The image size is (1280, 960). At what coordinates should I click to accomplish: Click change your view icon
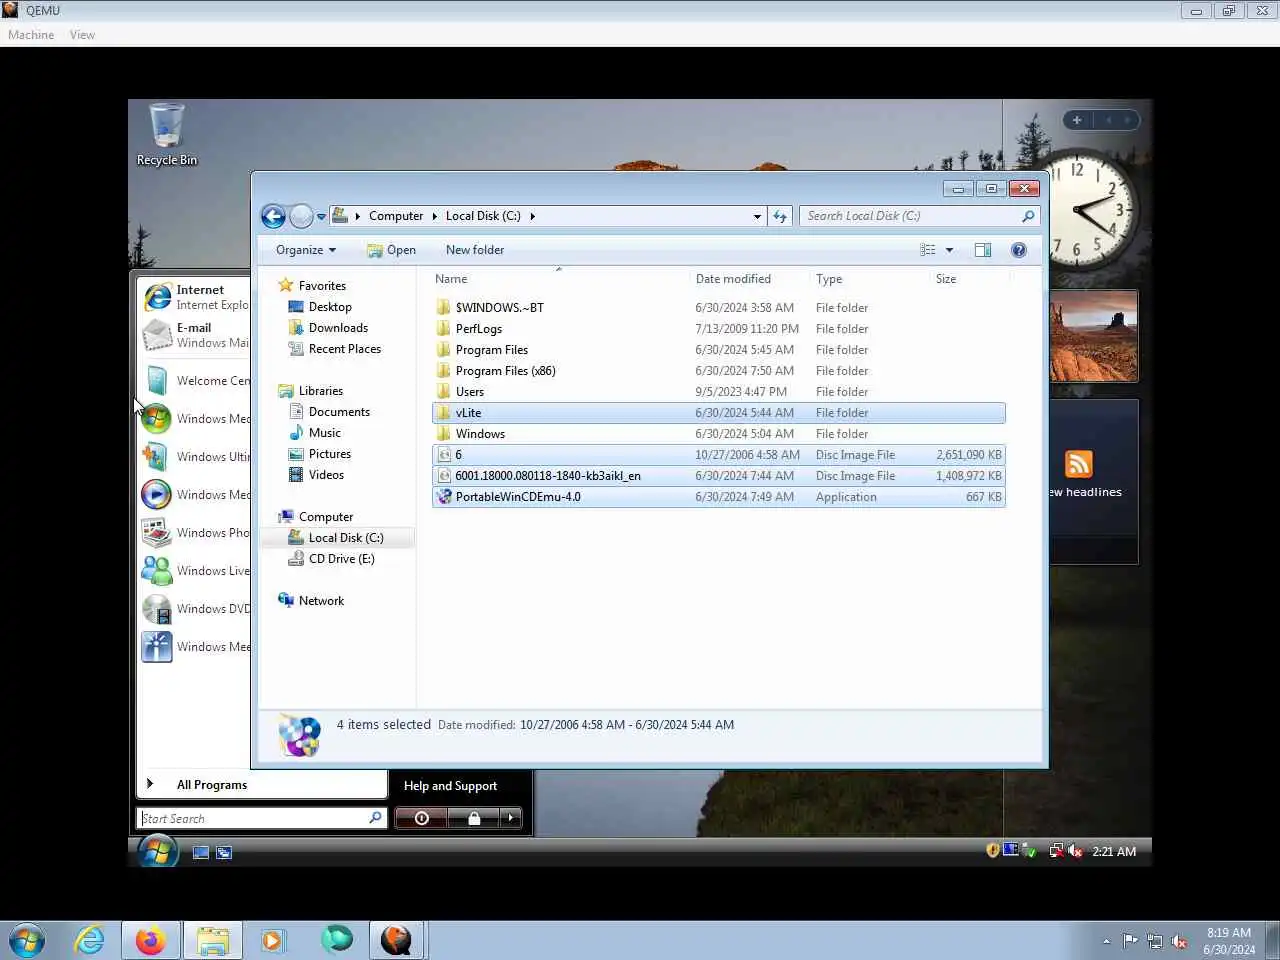928,250
